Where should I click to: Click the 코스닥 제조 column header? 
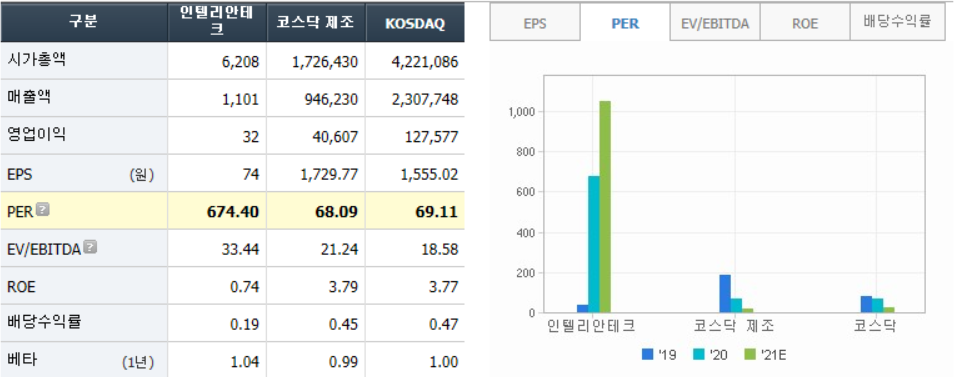pos(316,21)
